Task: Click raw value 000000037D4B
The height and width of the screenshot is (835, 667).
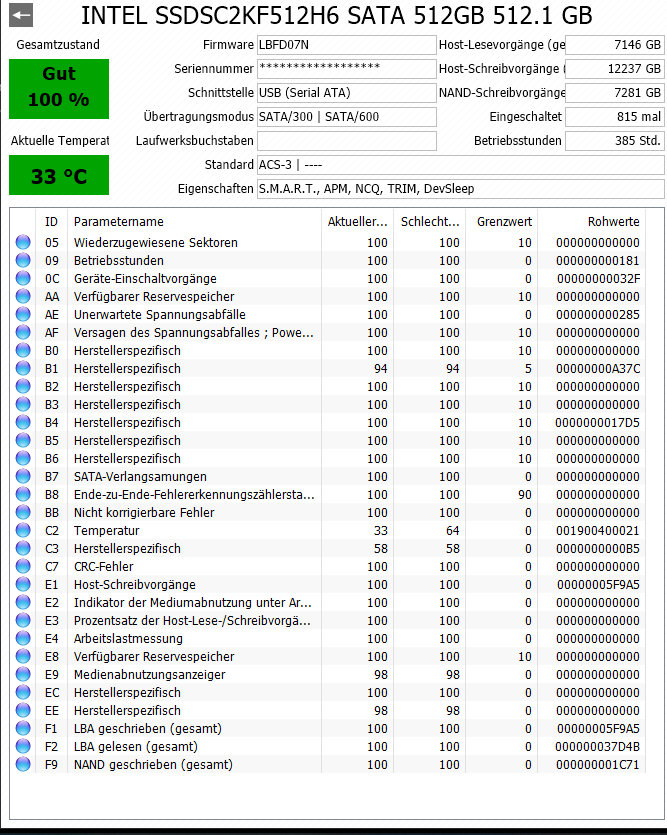Action: click(597, 747)
